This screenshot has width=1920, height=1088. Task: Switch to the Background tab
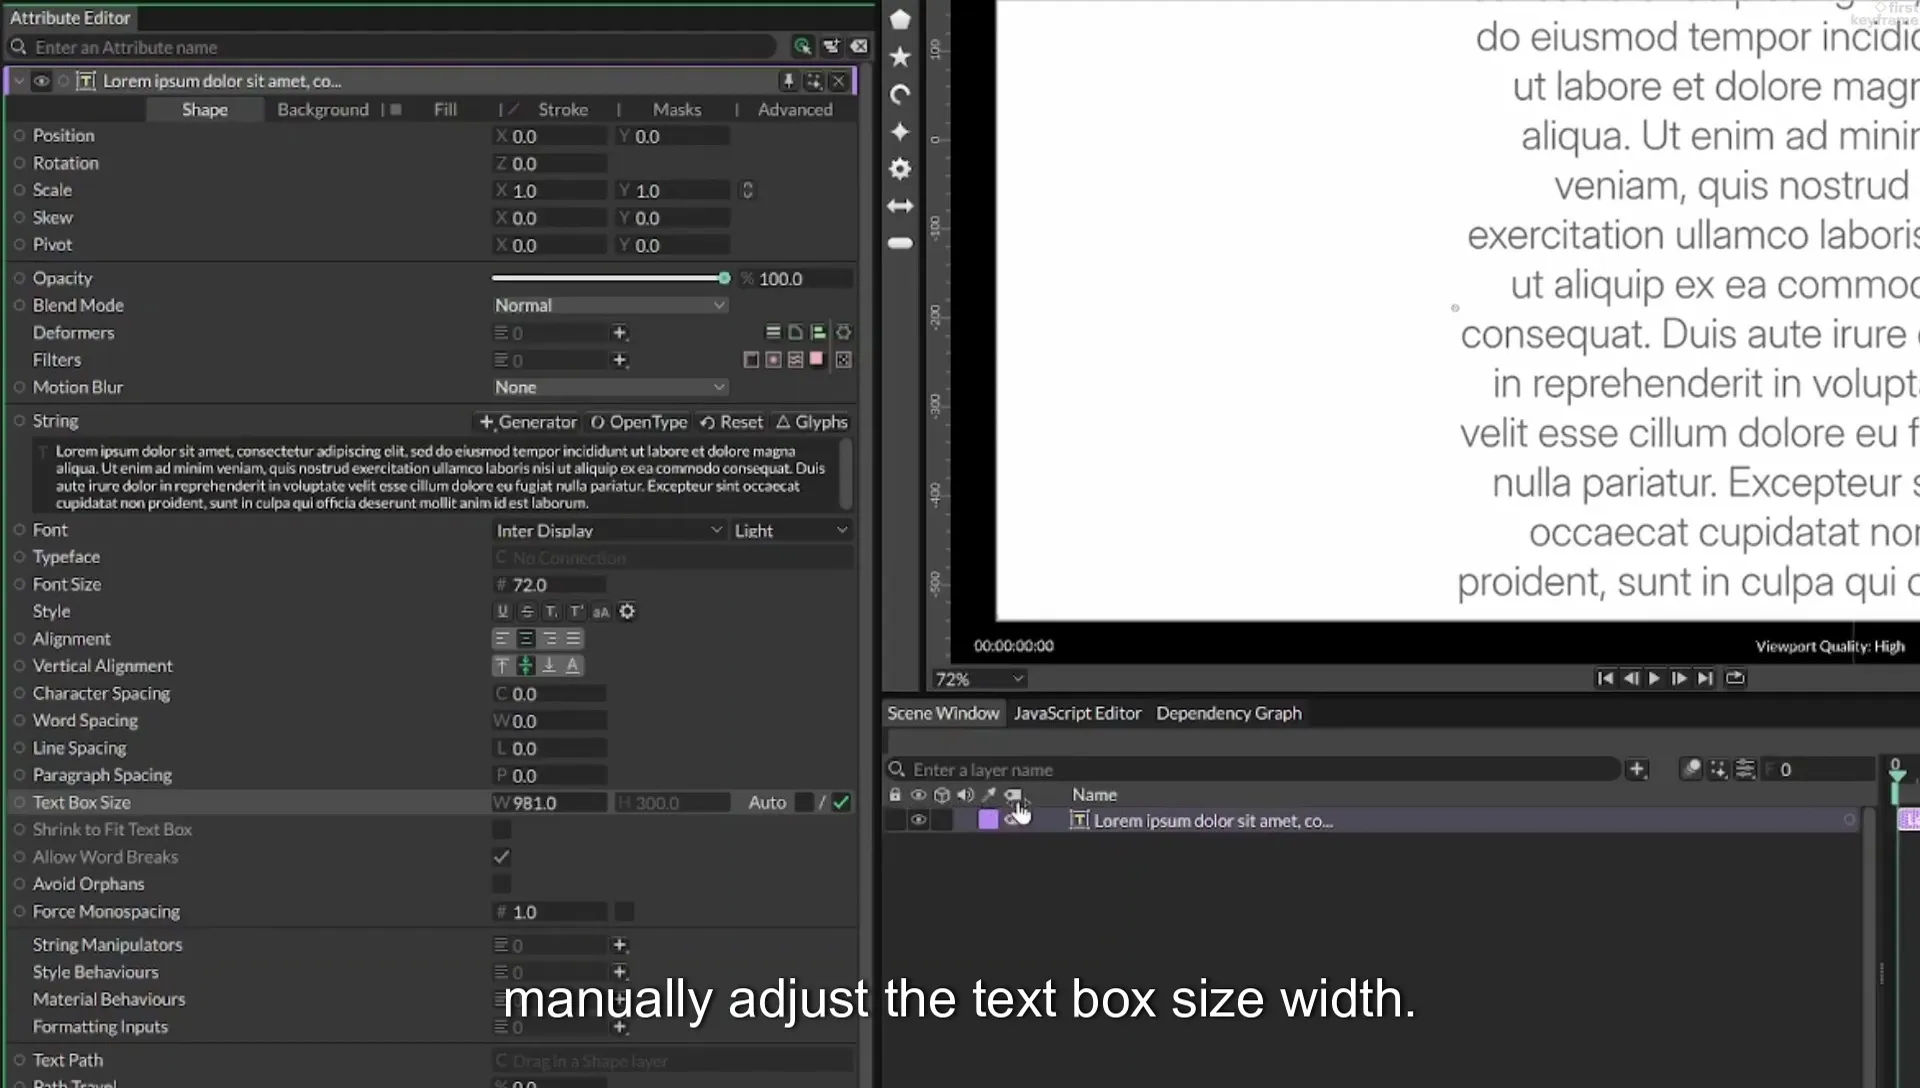coord(323,110)
